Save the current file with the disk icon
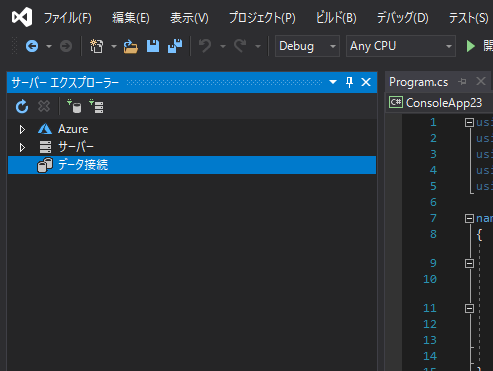This screenshot has height=371, width=493. pyautogui.click(x=153, y=46)
